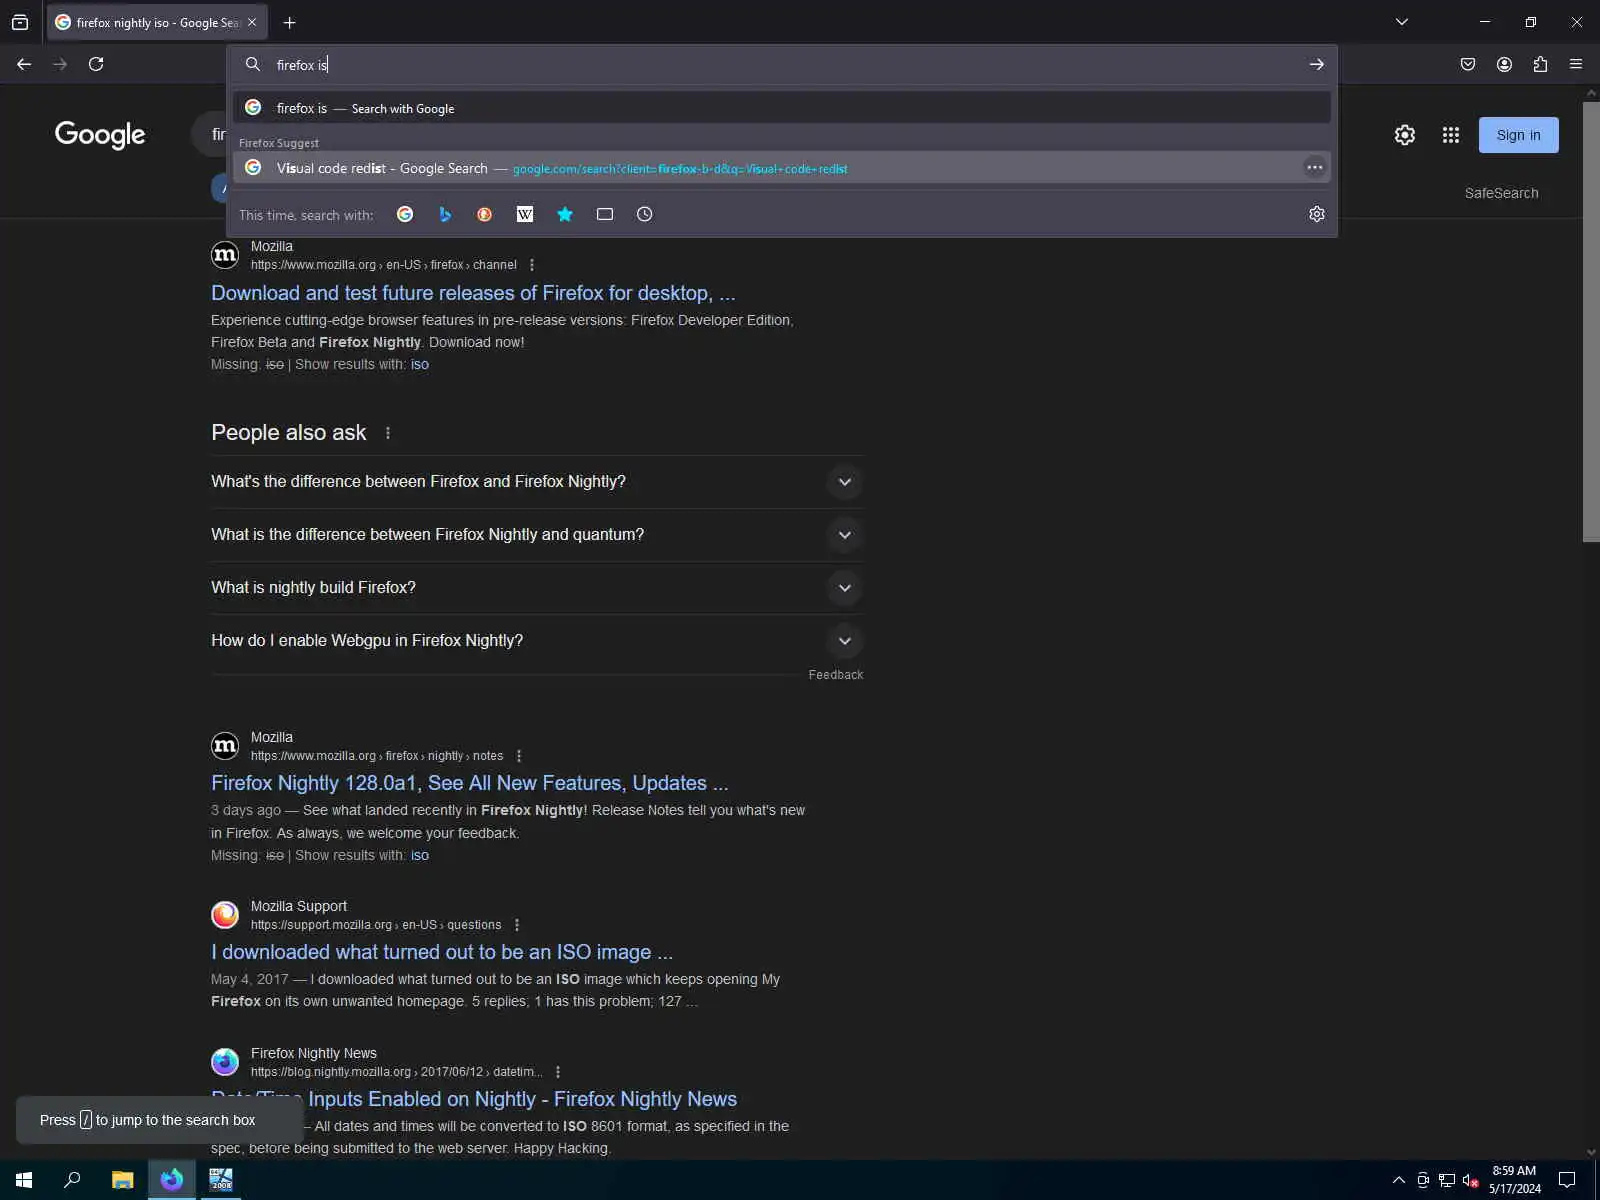Image resolution: width=1600 pixels, height=1200 pixels.
Task: Expand 'What is the difference between Firefox Nightly and quantum?'
Action: (x=537, y=535)
